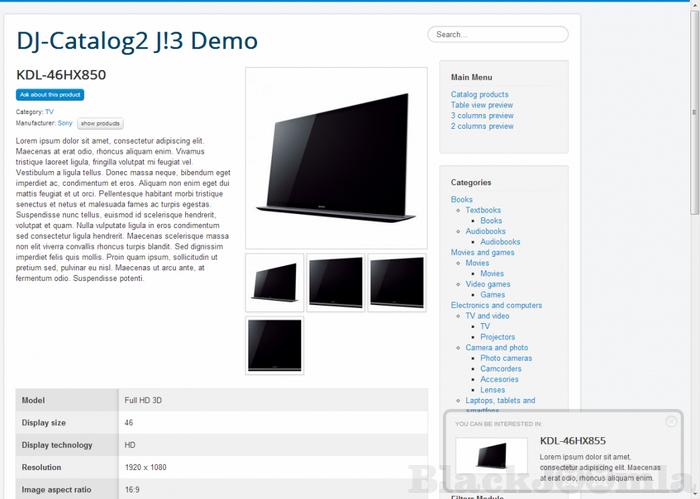The width and height of the screenshot is (700, 499).
Task: Select the first TV thumbnail below main image
Action: coord(274,282)
